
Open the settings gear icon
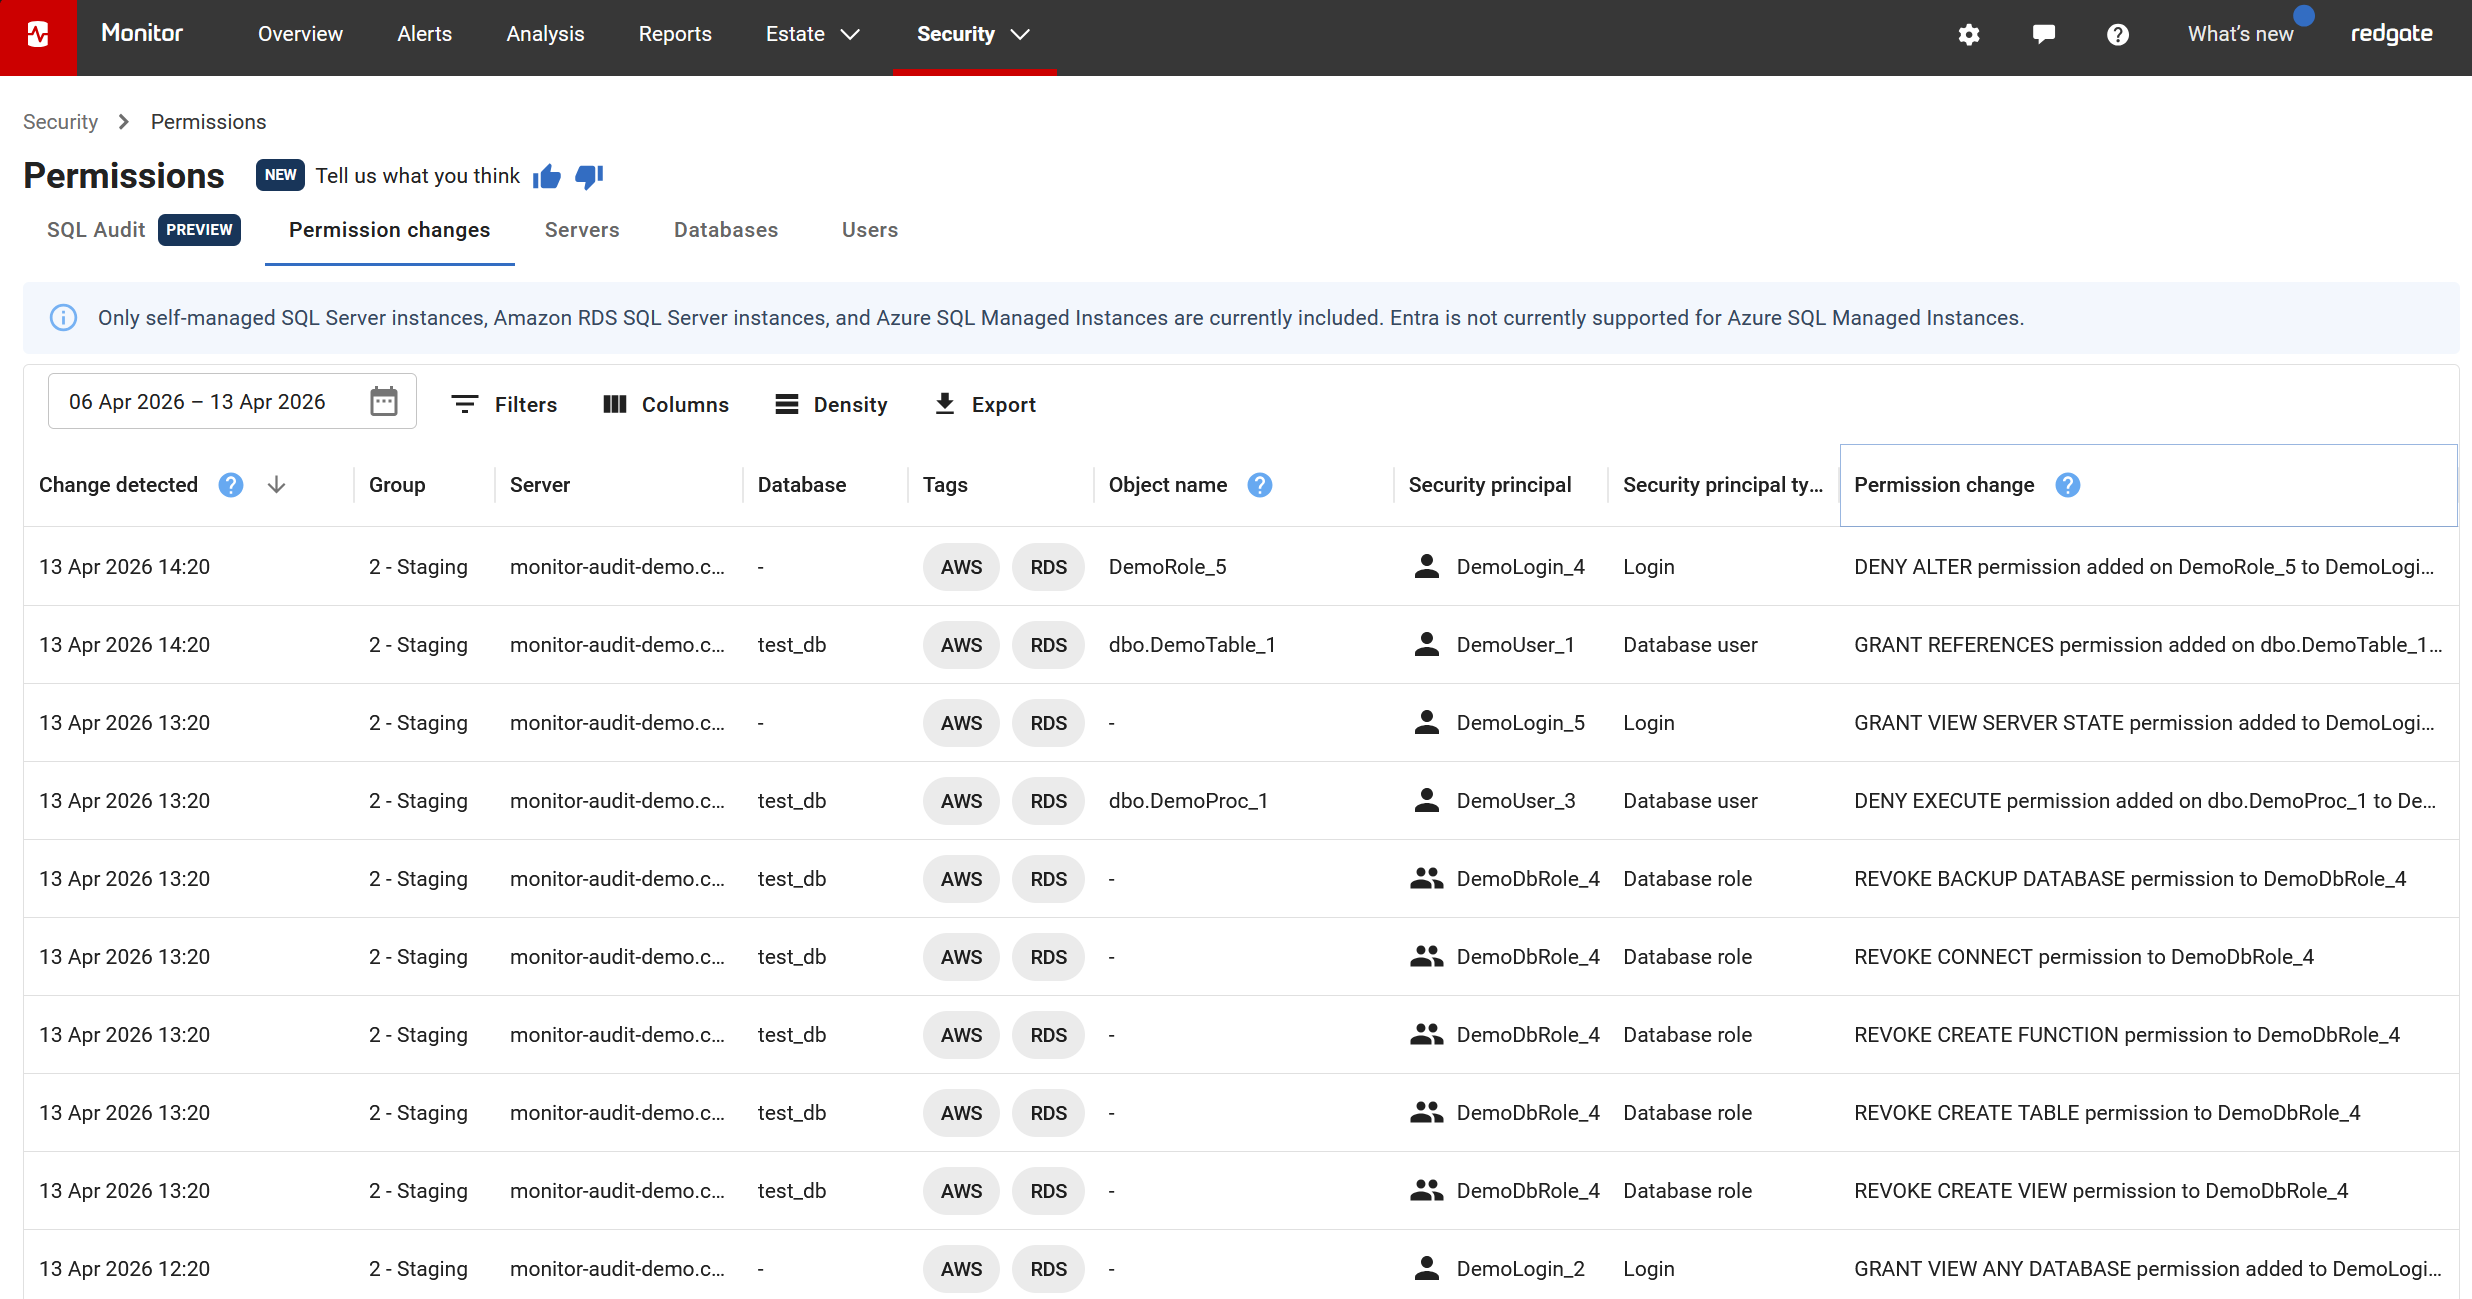(x=1968, y=35)
